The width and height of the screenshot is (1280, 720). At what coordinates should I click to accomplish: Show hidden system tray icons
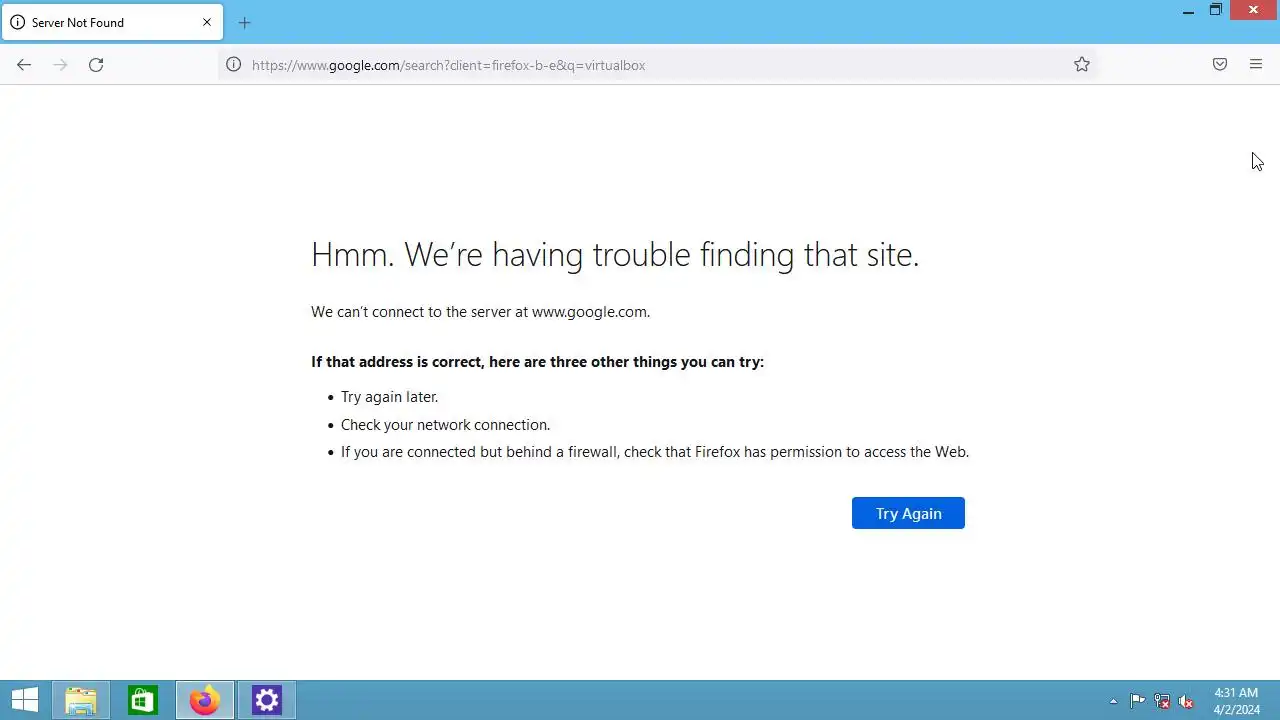point(1113,701)
